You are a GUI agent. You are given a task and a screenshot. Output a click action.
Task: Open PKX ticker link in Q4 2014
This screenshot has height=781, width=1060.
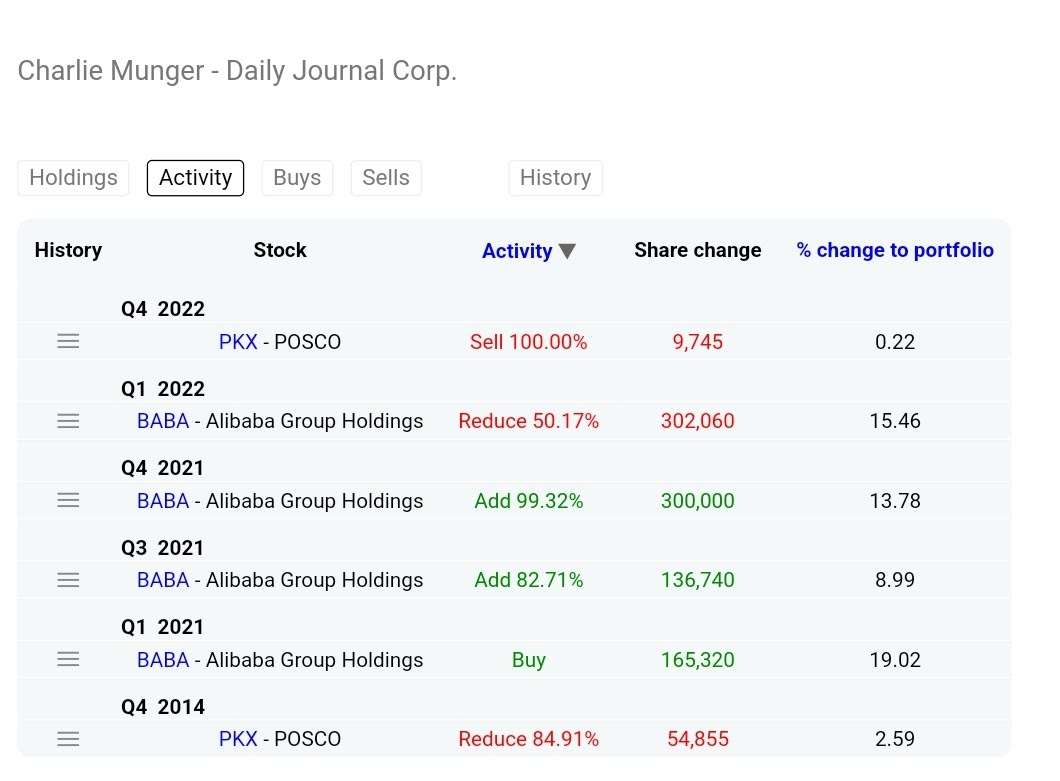click(238, 739)
